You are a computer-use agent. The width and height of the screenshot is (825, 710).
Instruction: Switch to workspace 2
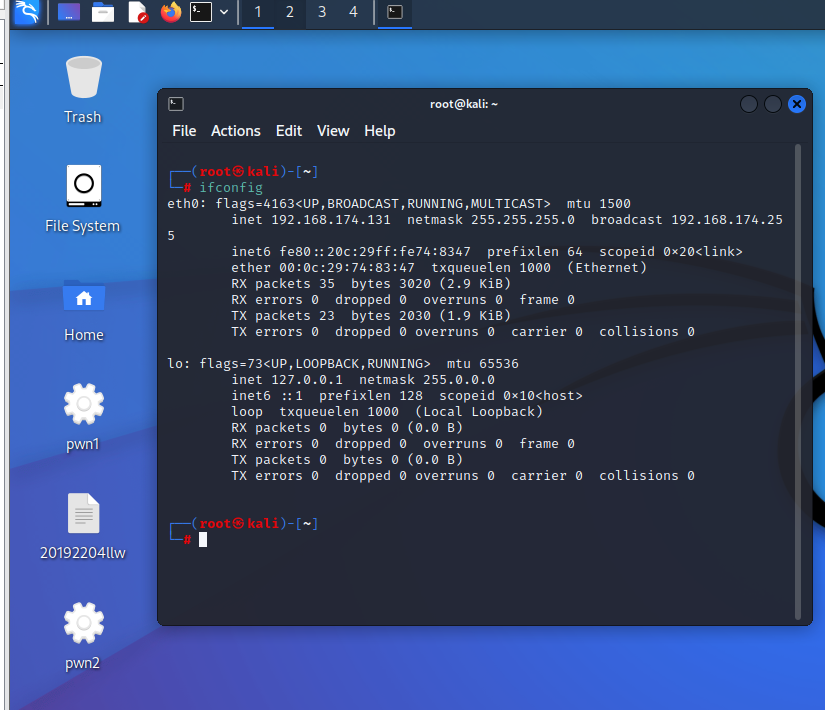(290, 12)
